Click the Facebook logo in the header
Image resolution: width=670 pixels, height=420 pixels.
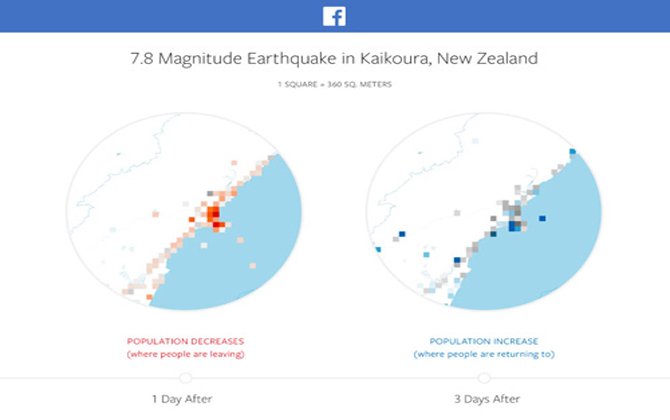tap(334, 16)
